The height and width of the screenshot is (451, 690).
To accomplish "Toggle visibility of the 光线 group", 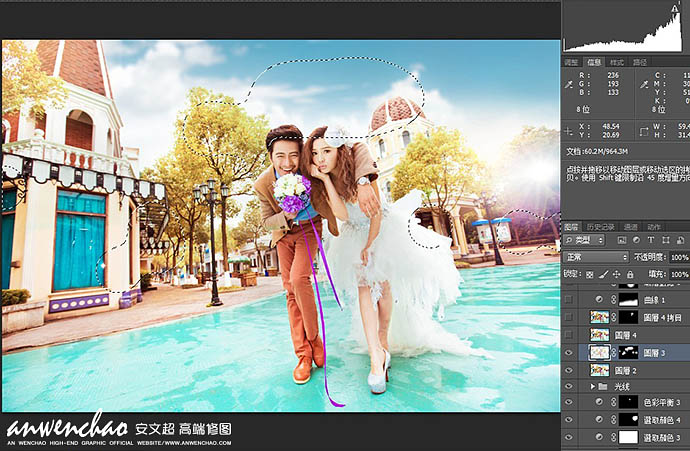I will 569,385.
